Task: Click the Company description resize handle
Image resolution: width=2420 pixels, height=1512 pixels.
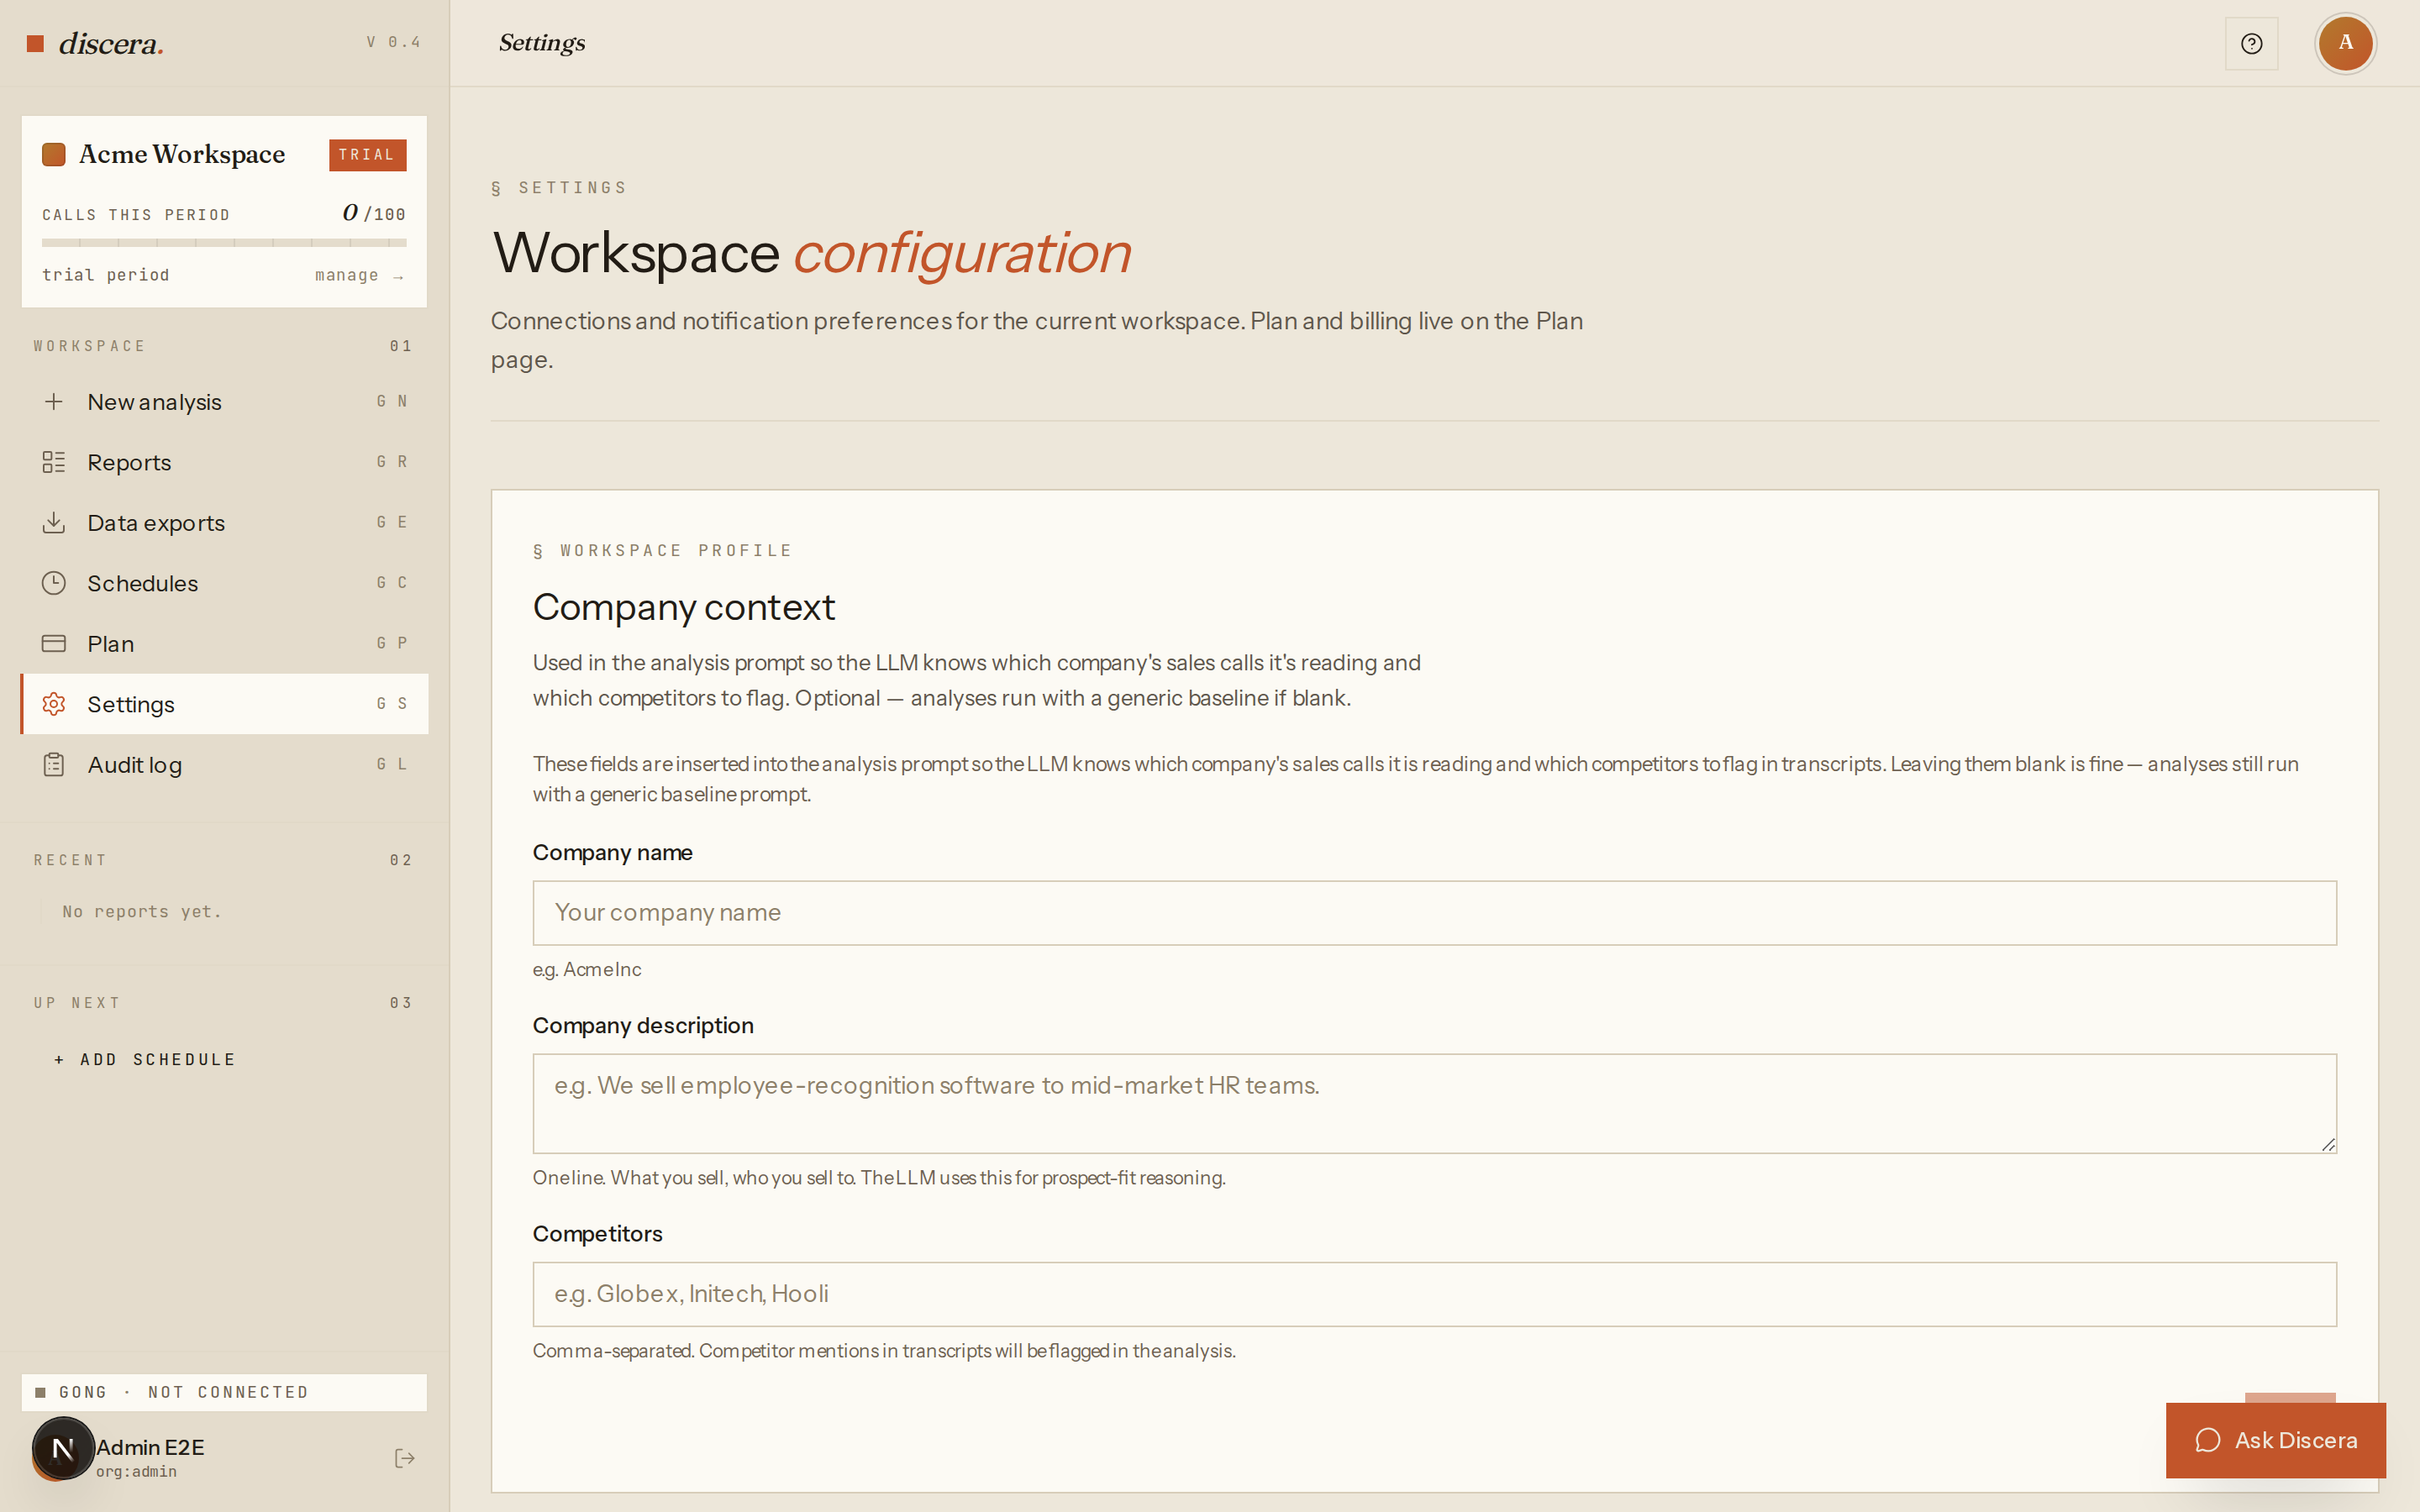Action: point(2328,1144)
